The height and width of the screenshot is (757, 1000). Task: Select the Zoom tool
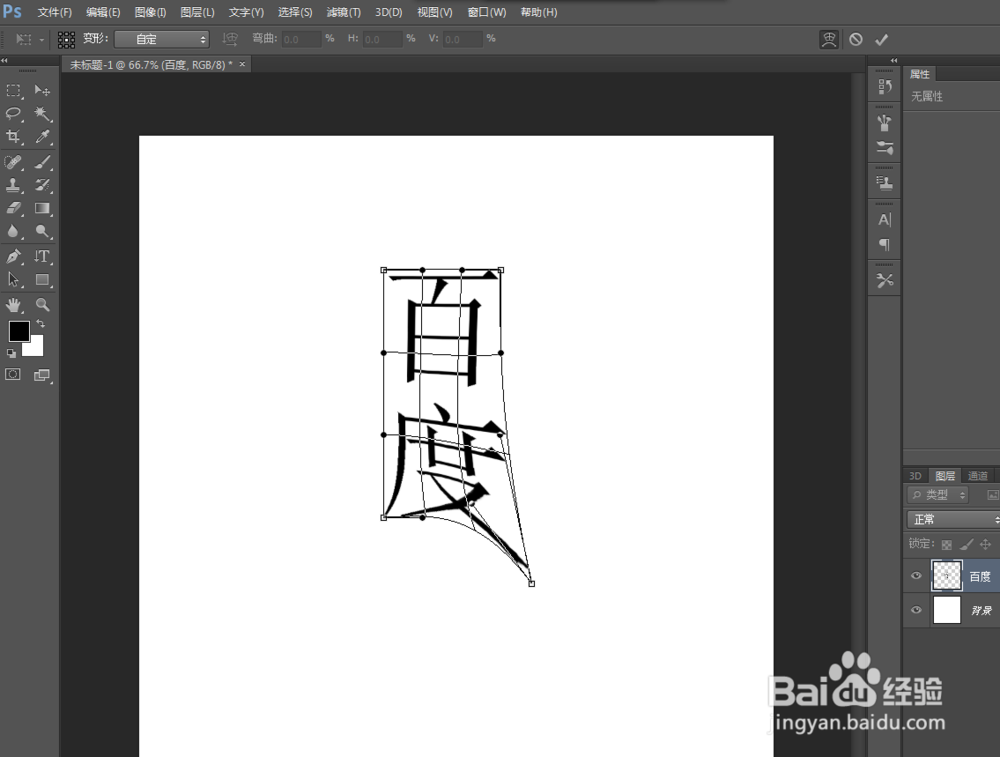pyautogui.click(x=42, y=305)
